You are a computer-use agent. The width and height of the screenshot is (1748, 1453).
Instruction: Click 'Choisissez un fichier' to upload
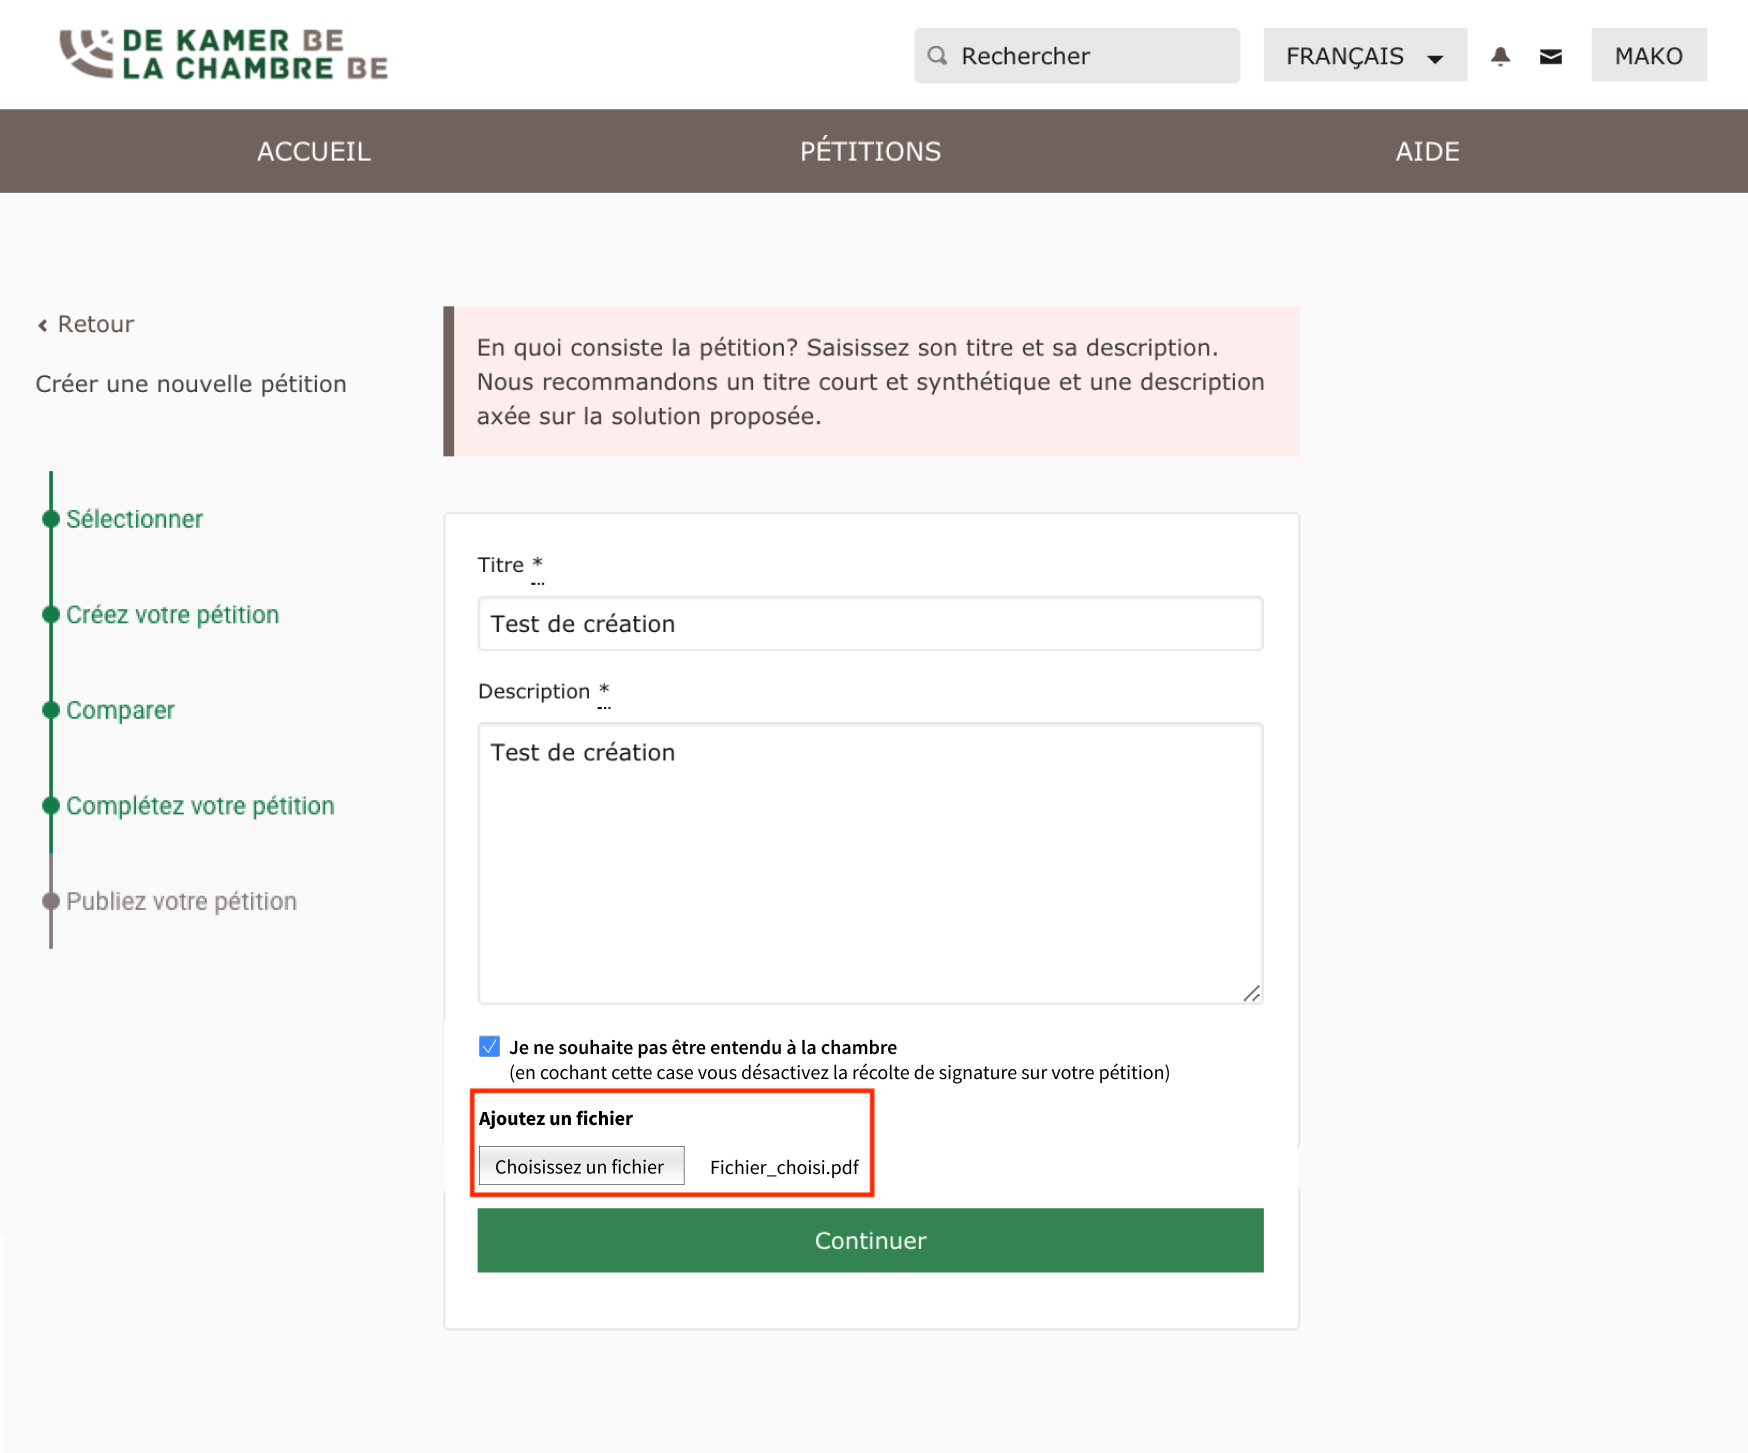click(x=580, y=1165)
